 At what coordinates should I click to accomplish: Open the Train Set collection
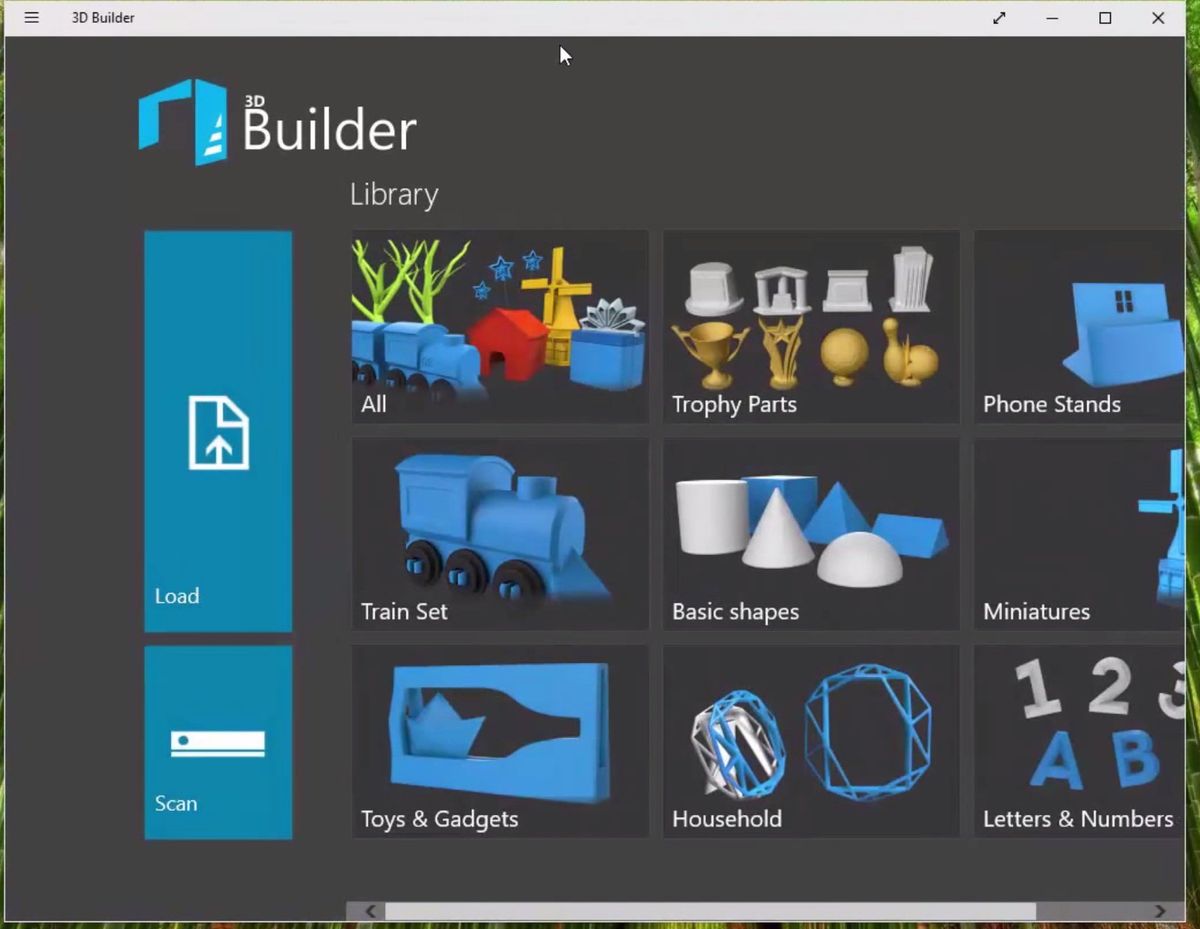click(x=500, y=534)
